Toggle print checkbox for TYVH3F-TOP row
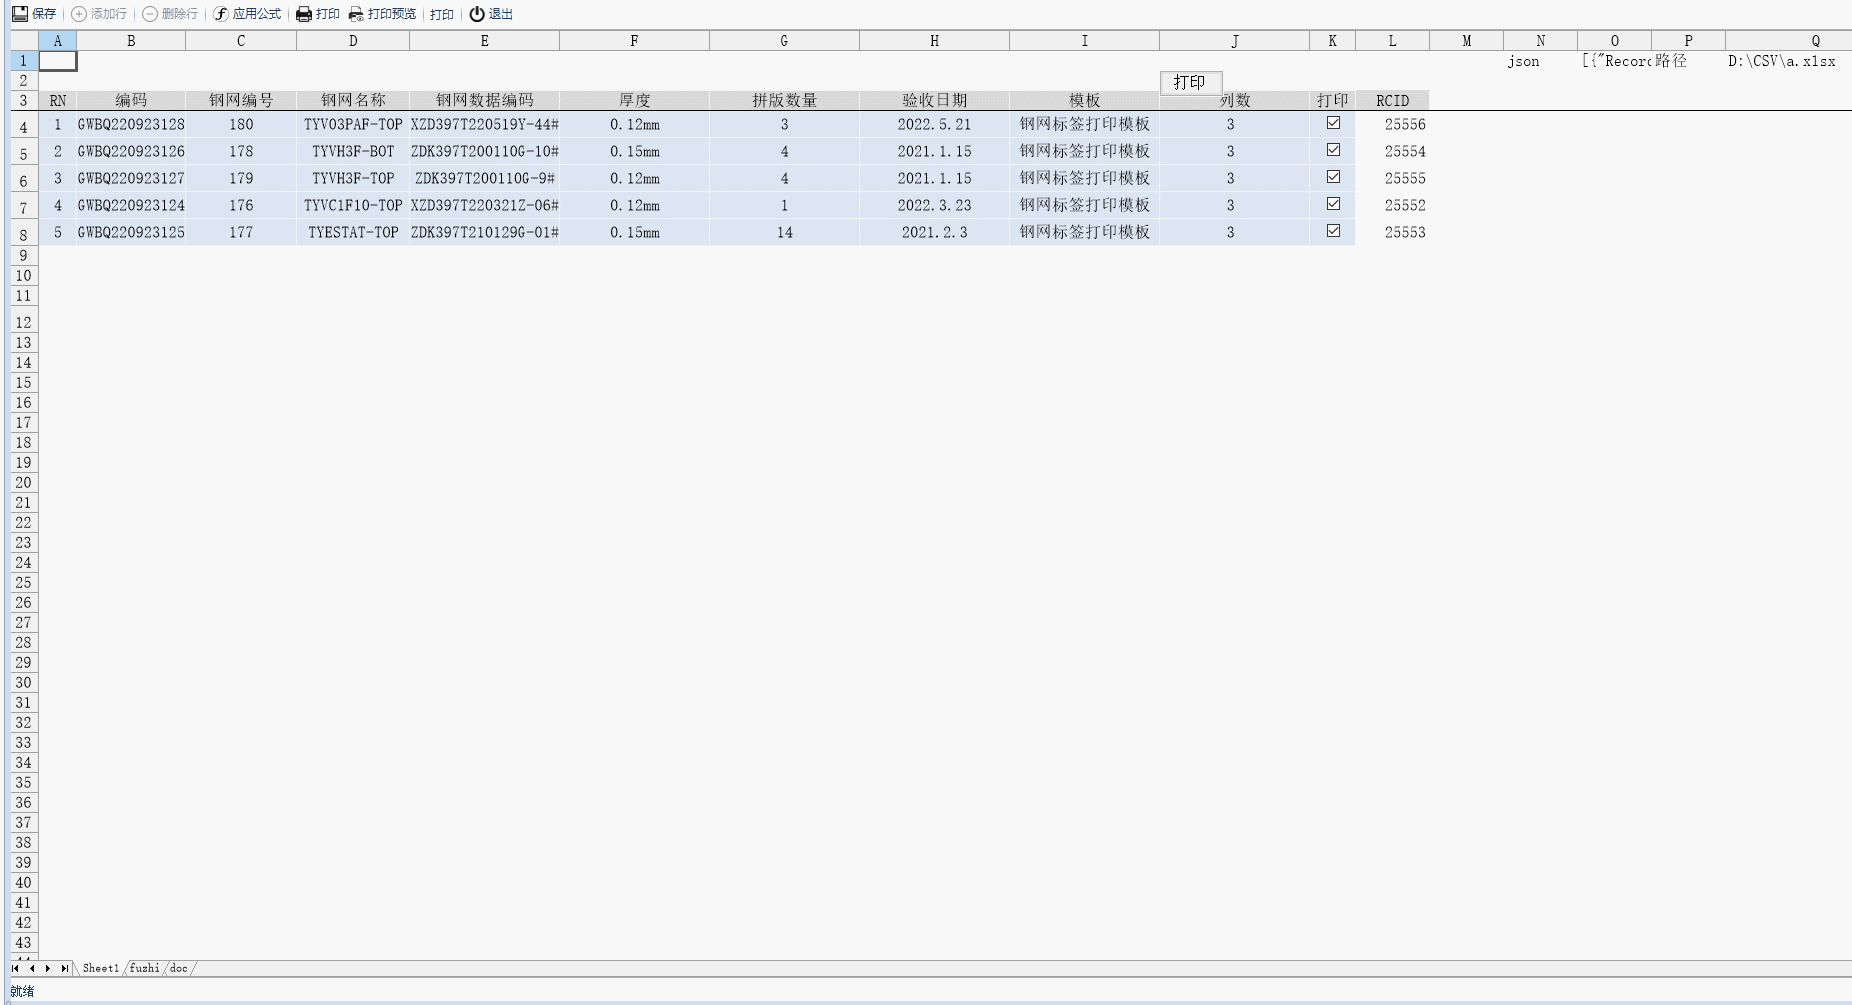This screenshot has width=1852, height=1005. (1333, 177)
